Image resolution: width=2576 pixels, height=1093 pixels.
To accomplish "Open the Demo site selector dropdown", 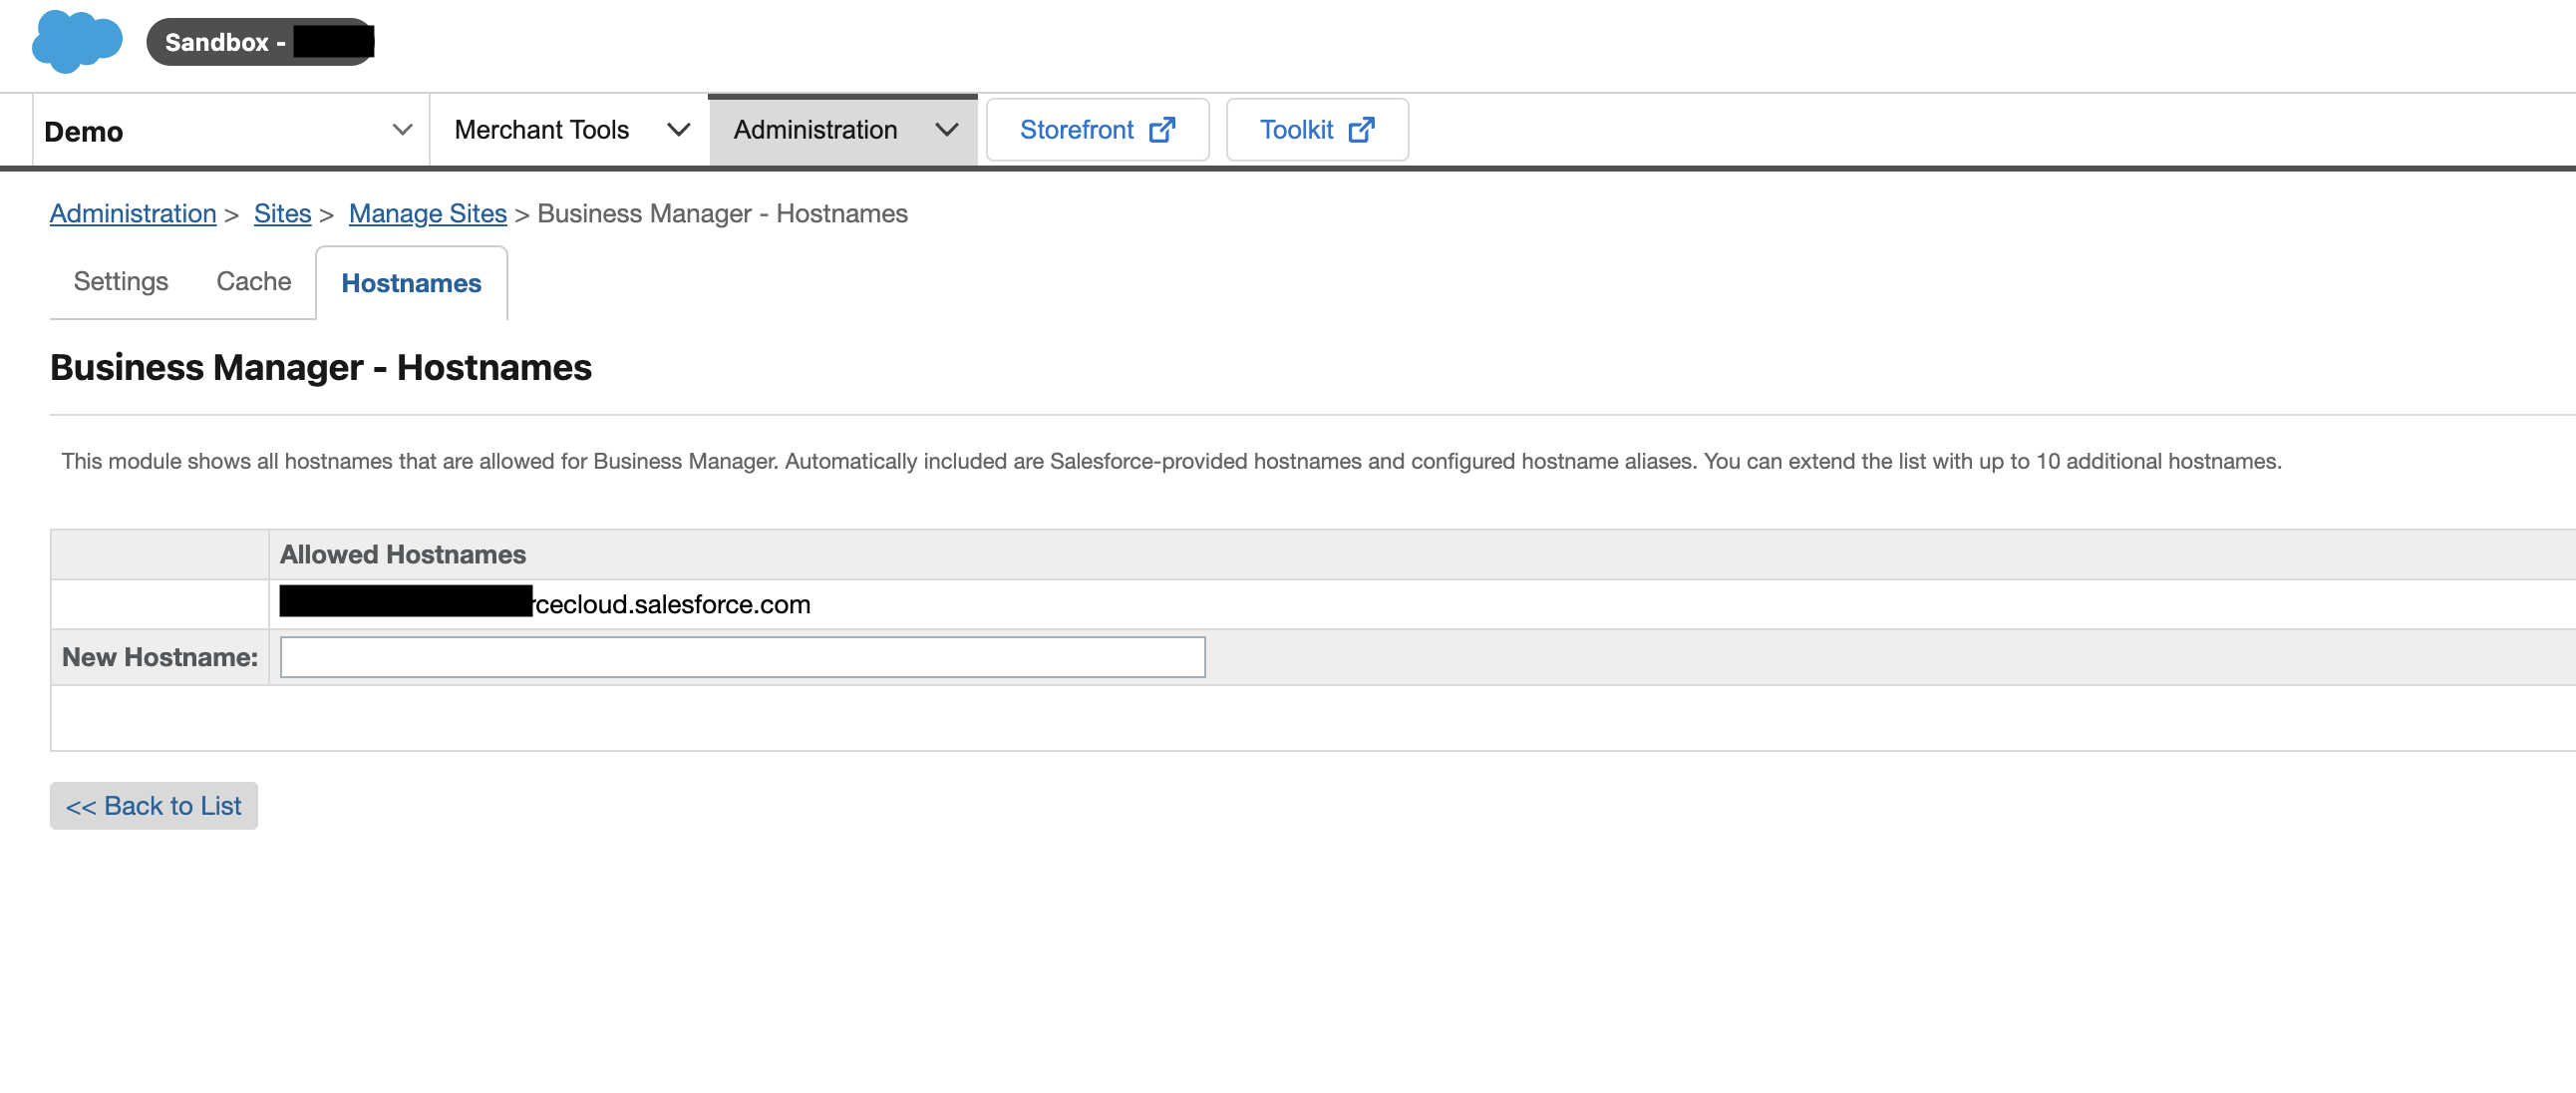I will (230, 131).
